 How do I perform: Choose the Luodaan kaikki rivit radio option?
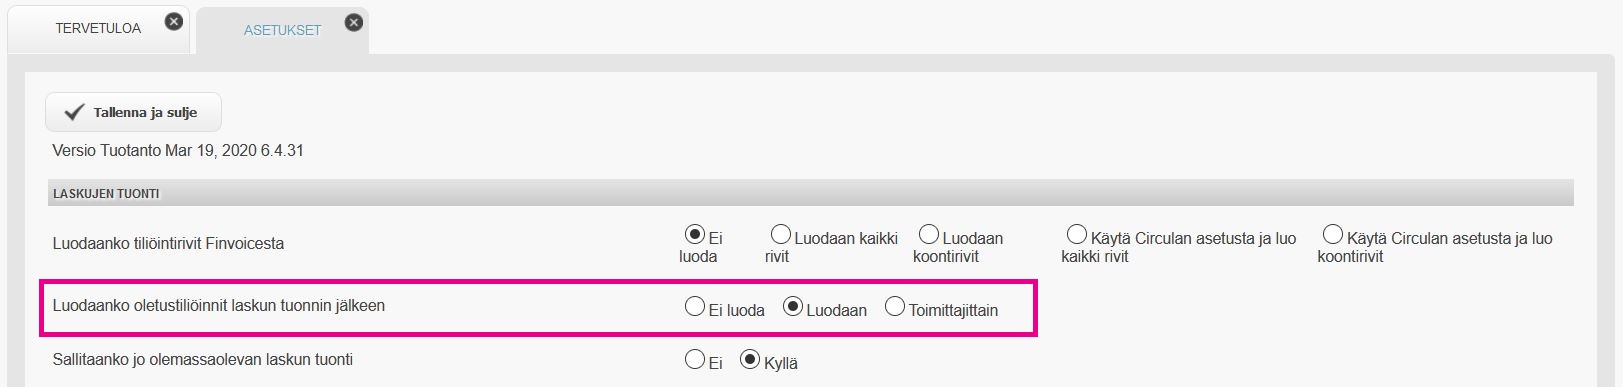[781, 235]
